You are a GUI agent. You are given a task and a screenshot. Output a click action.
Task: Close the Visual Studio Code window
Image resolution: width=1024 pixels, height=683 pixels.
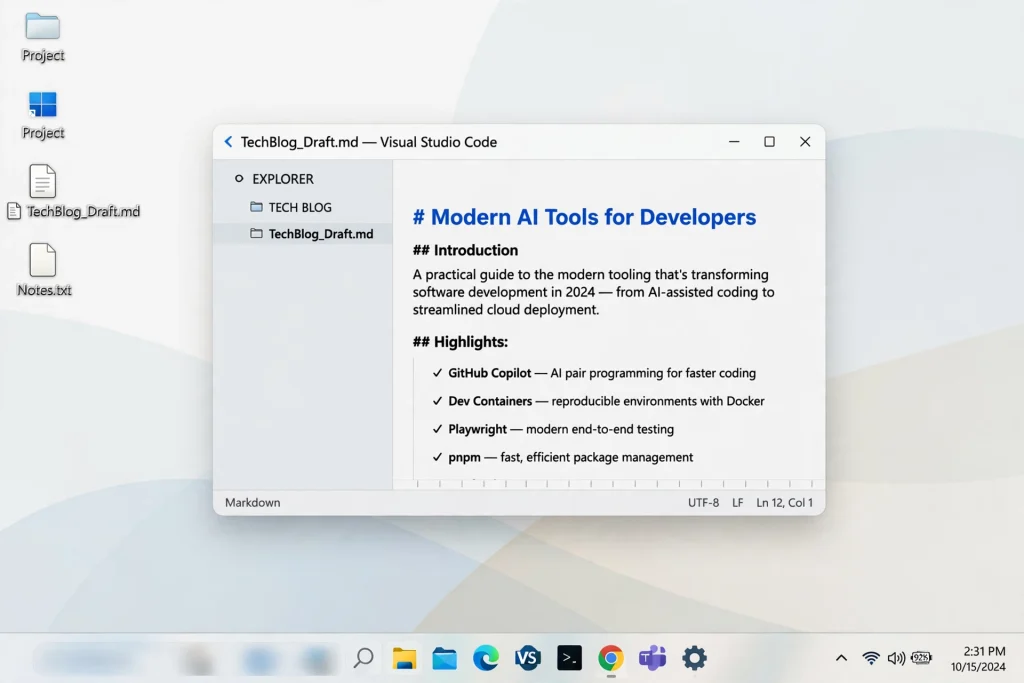(x=805, y=142)
